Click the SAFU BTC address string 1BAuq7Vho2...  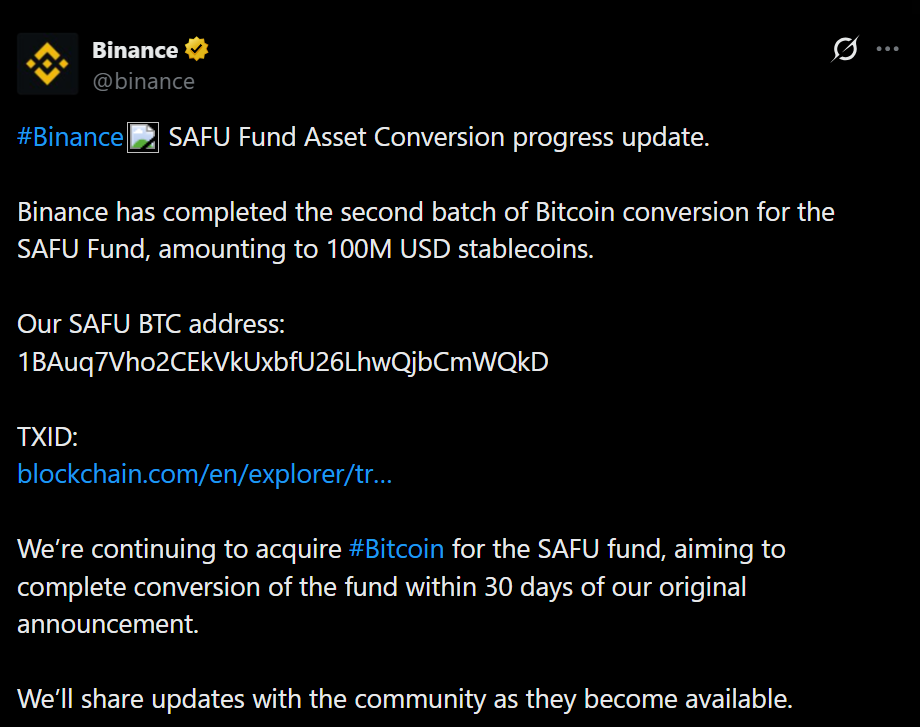[x=283, y=361]
